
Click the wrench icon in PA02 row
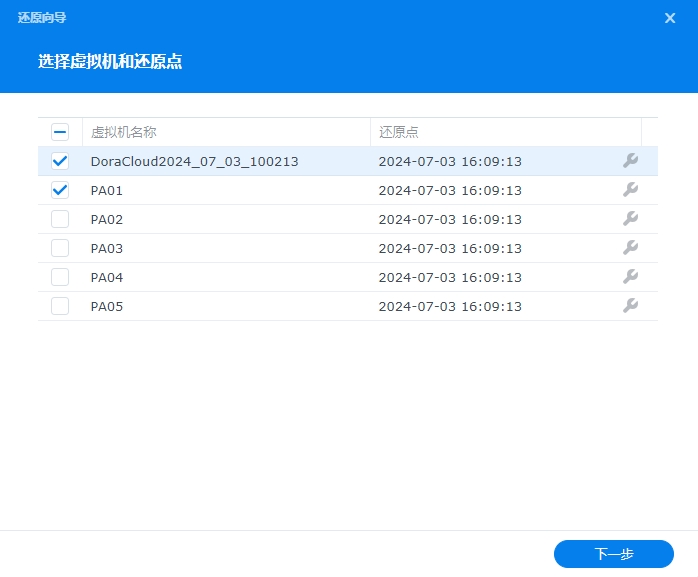point(630,219)
